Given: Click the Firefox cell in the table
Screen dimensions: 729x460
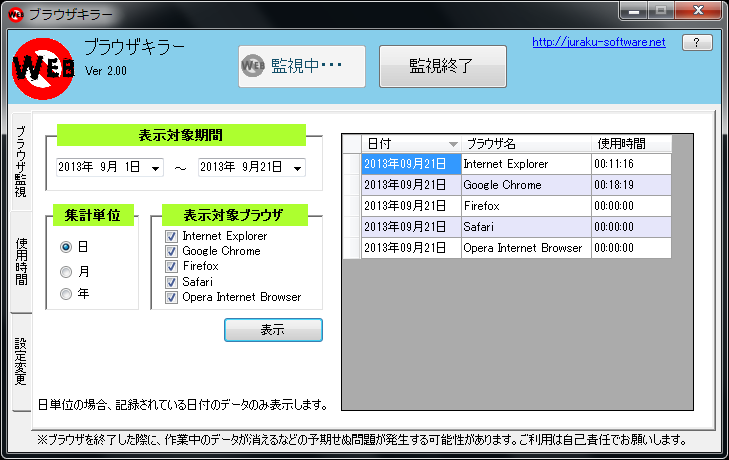Looking at the screenshot, I should [x=526, y=206].
